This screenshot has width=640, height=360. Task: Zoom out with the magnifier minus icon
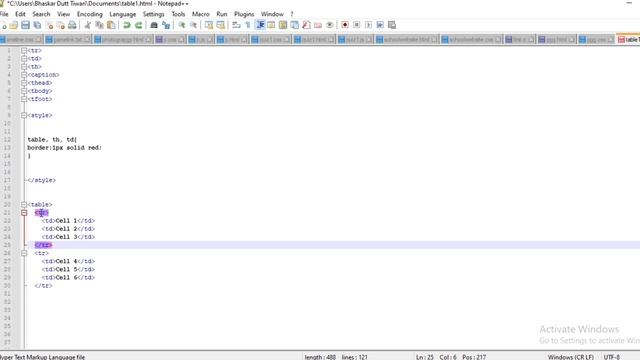[193, 25]
